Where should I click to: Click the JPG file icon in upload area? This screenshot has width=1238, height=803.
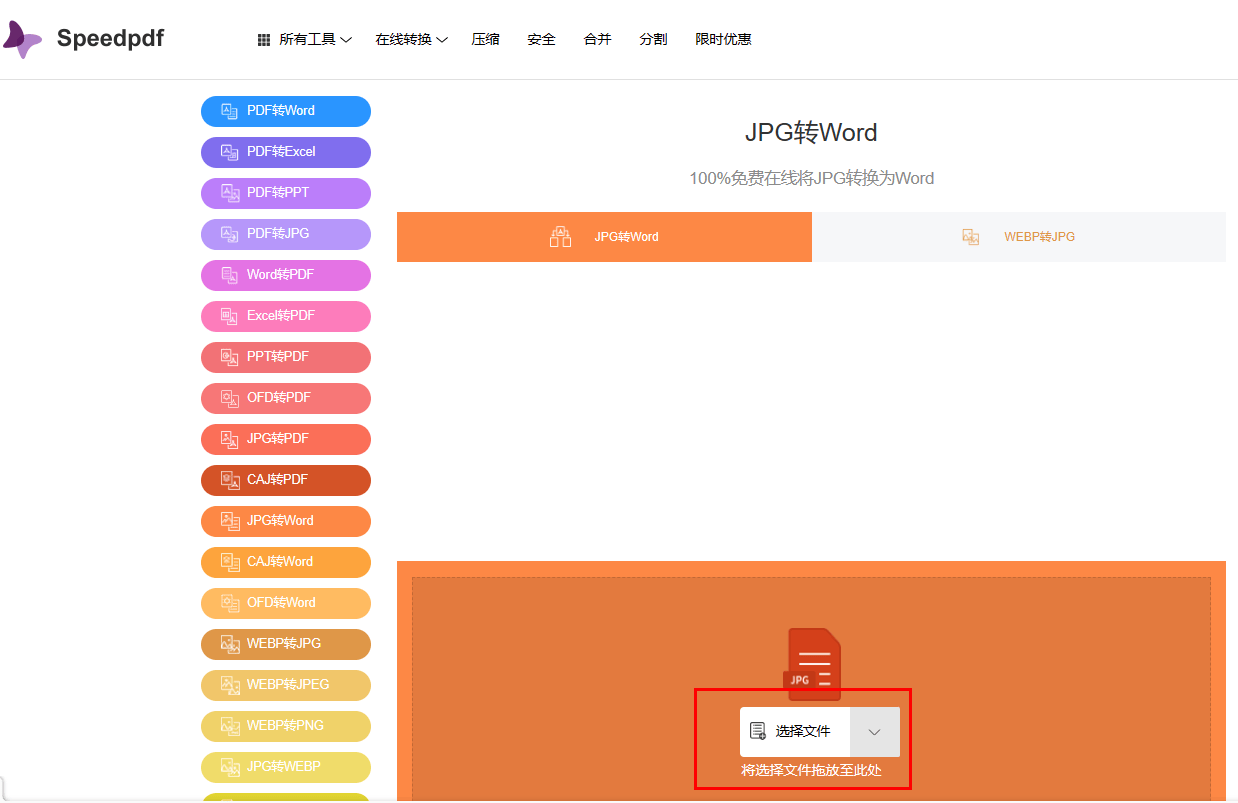point(812,662)
